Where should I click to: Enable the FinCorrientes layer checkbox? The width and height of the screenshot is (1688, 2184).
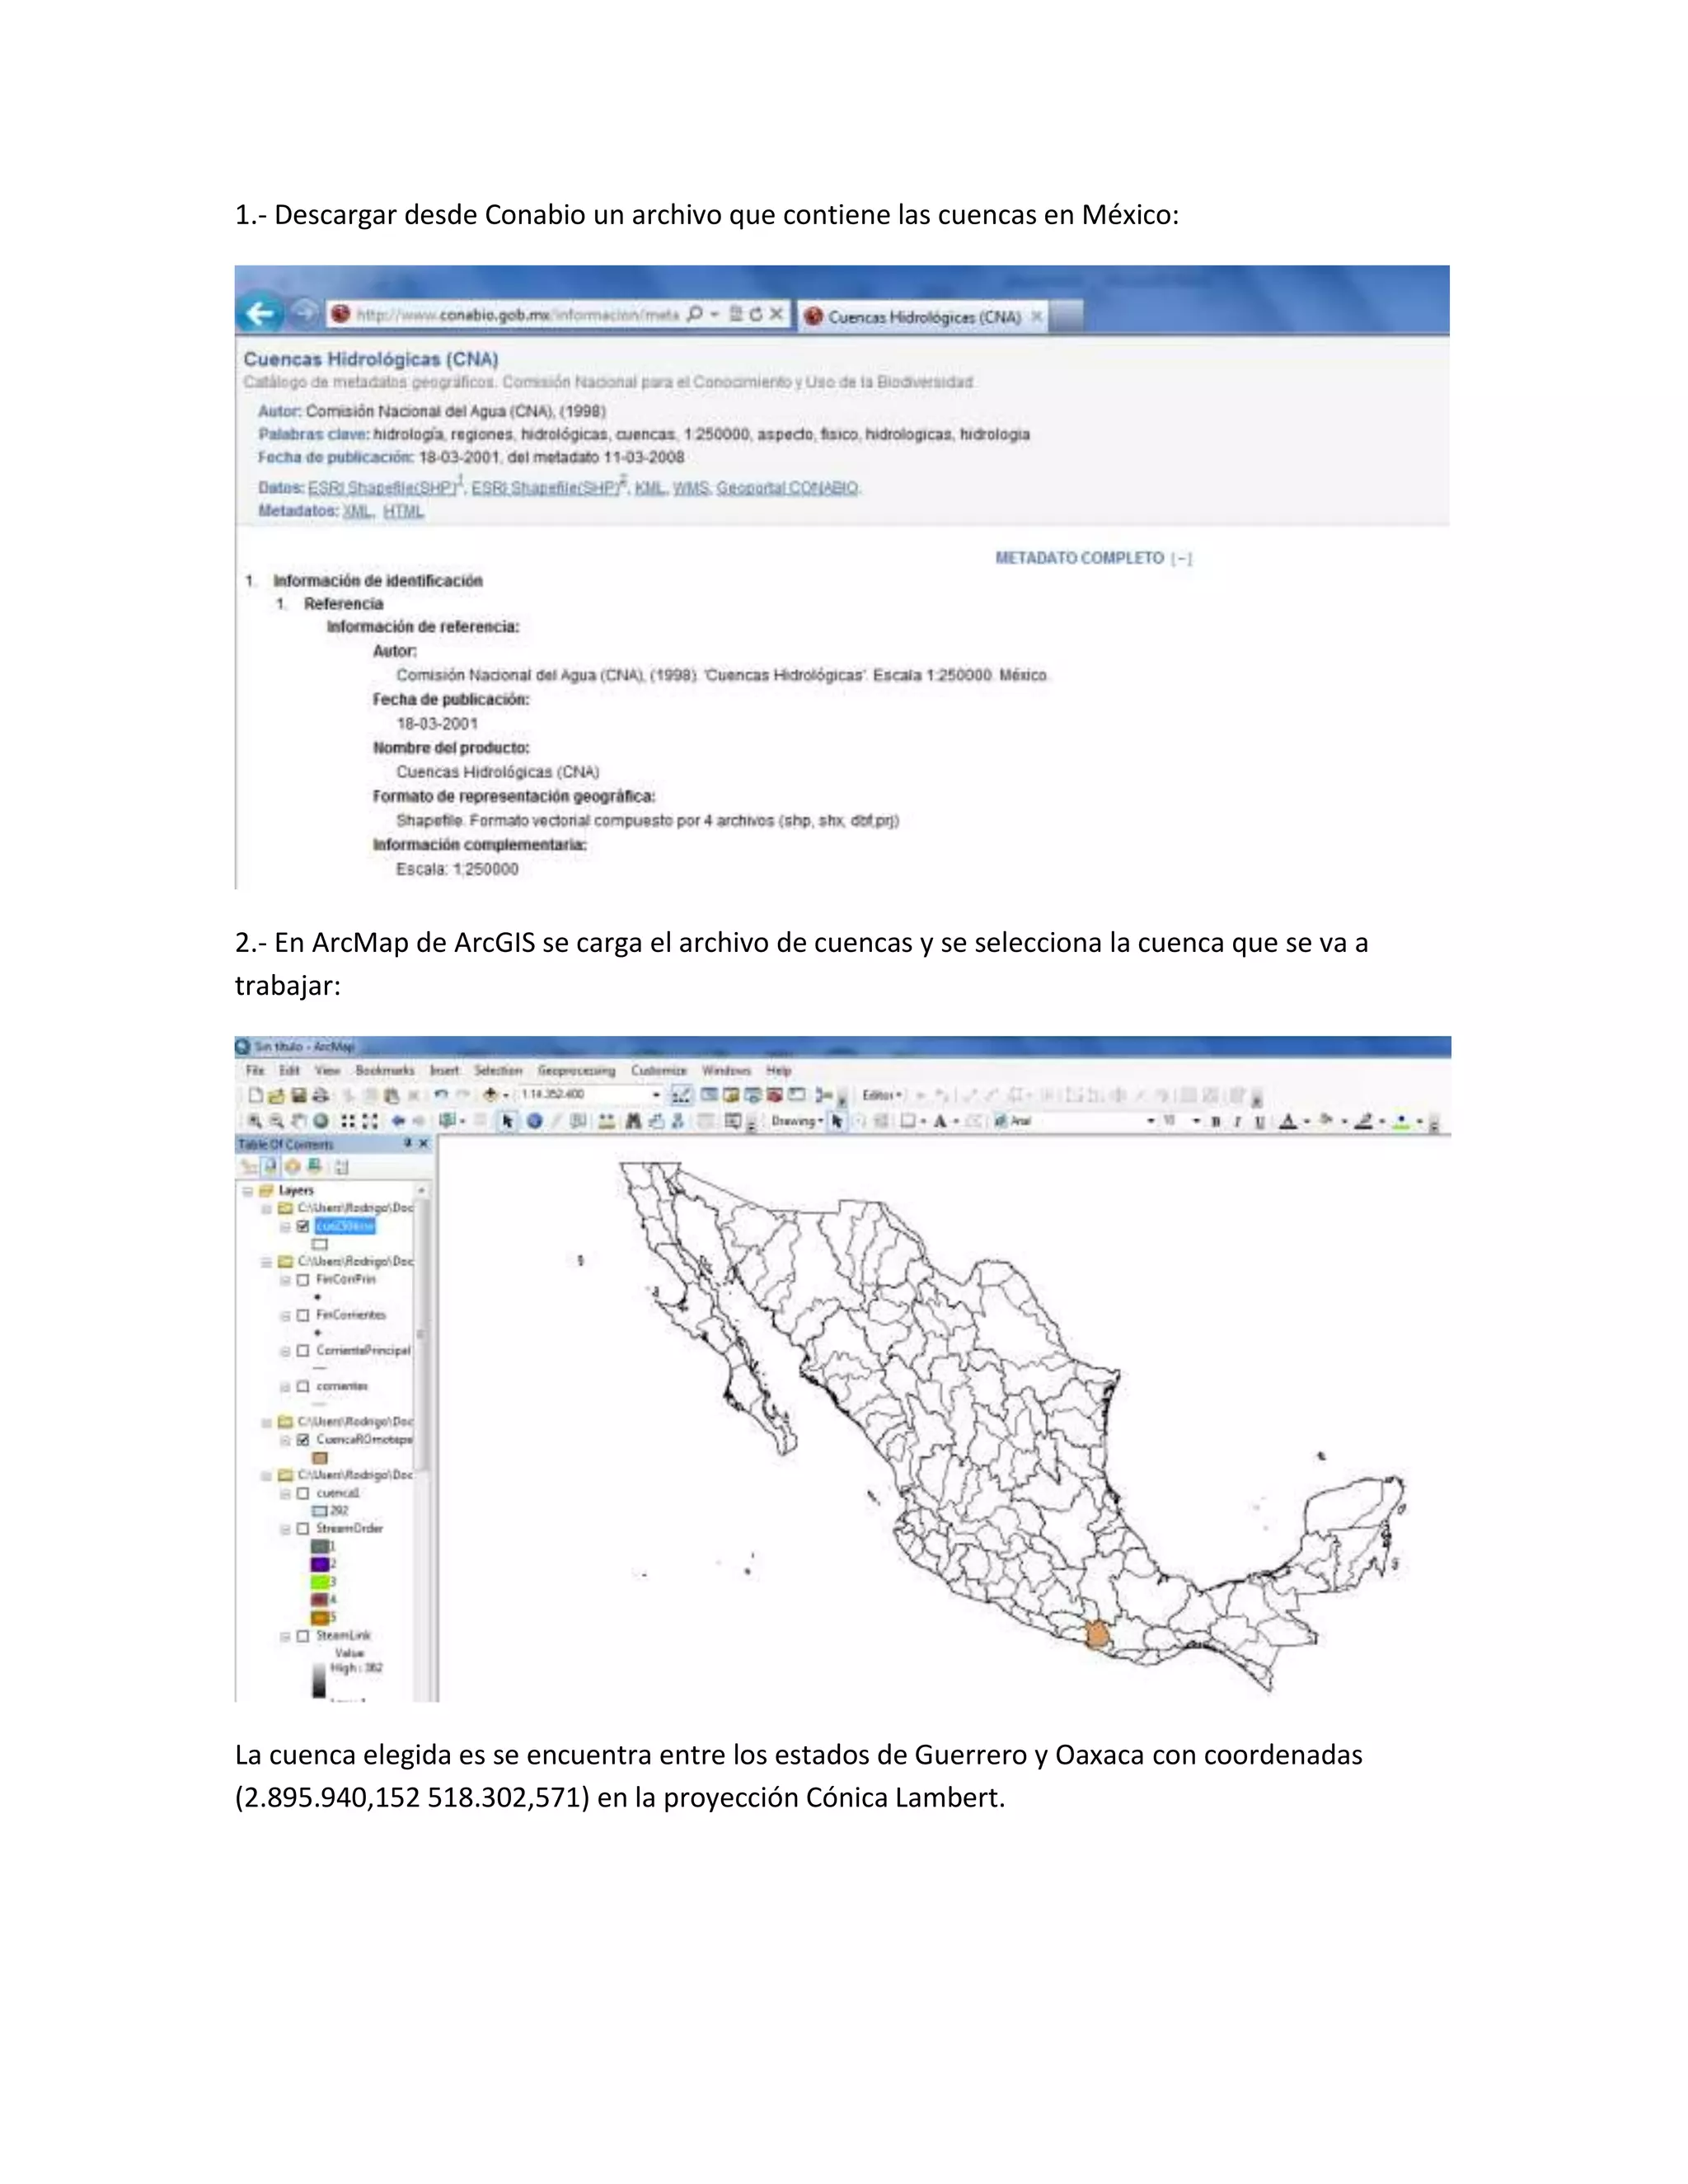pyautogui.click(x=303, y=1315)
